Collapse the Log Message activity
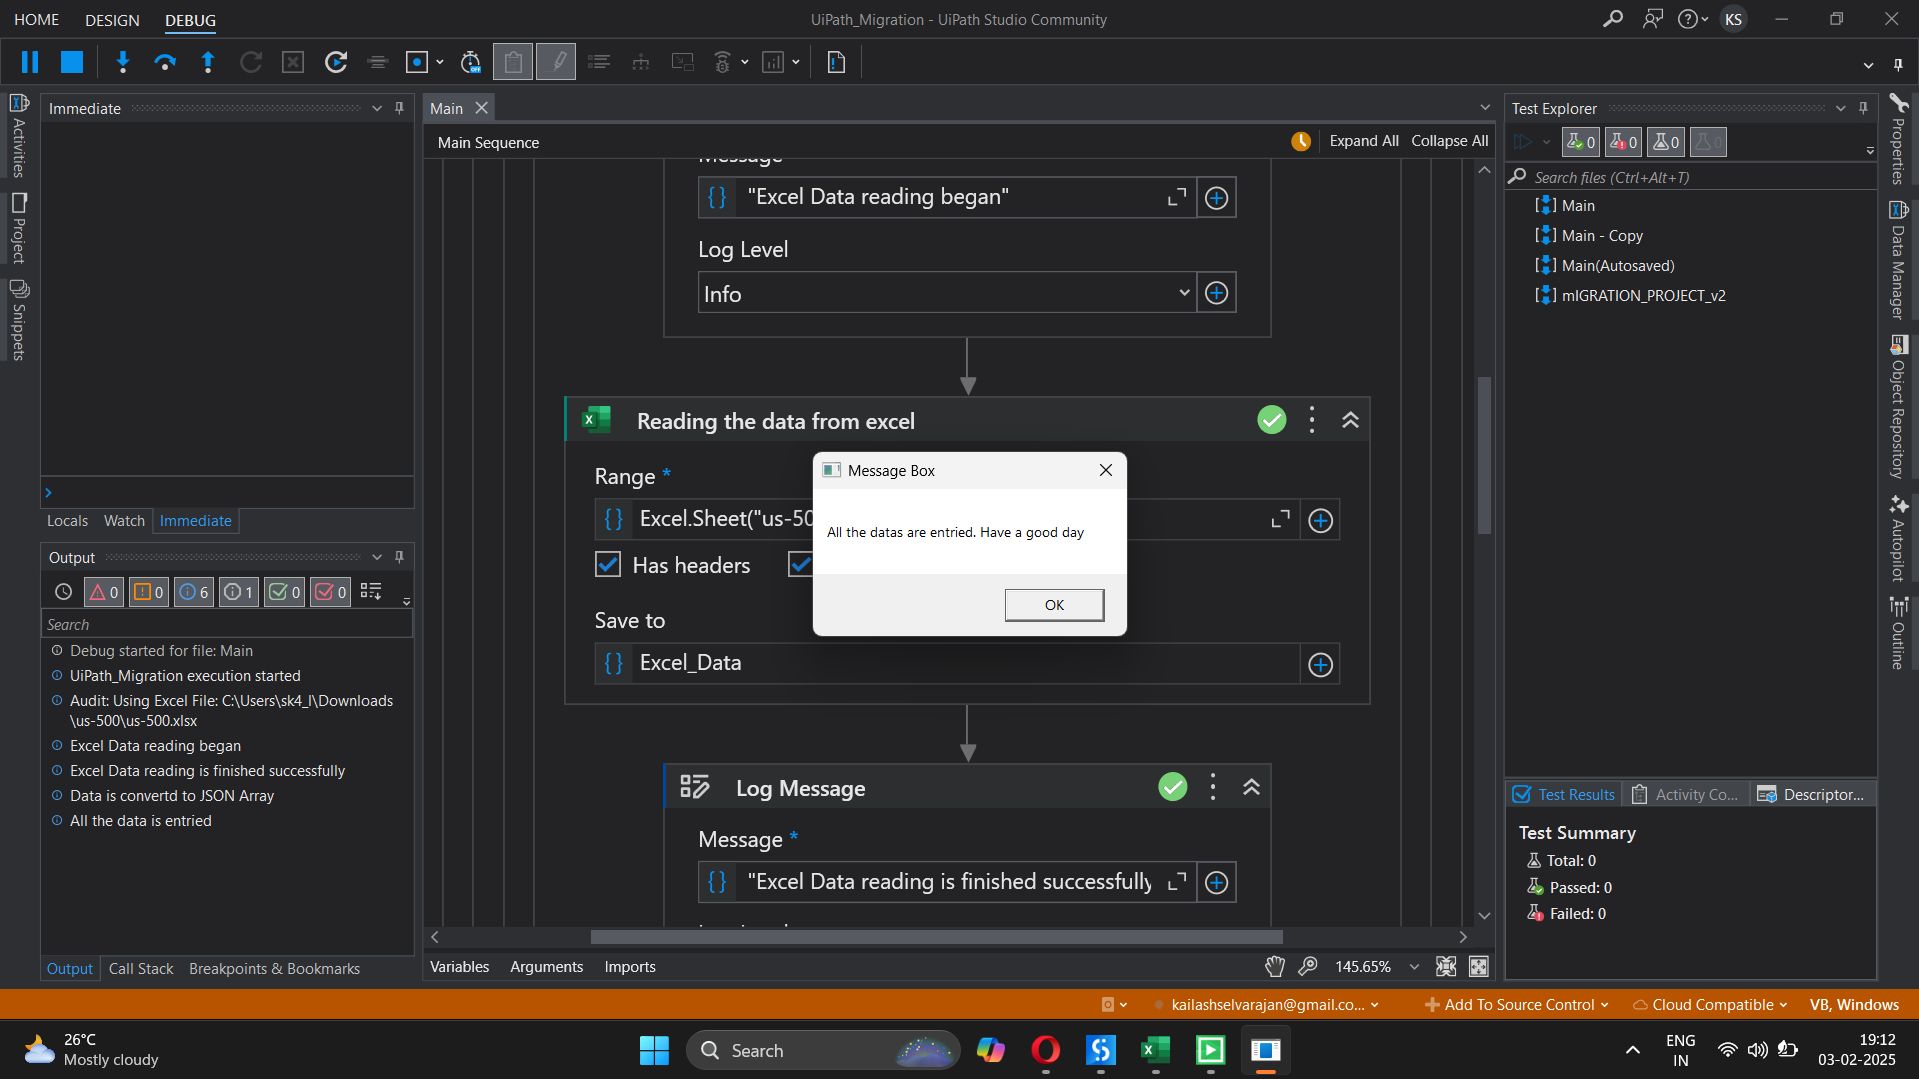1919x1079 pixels. point(1251,787)
